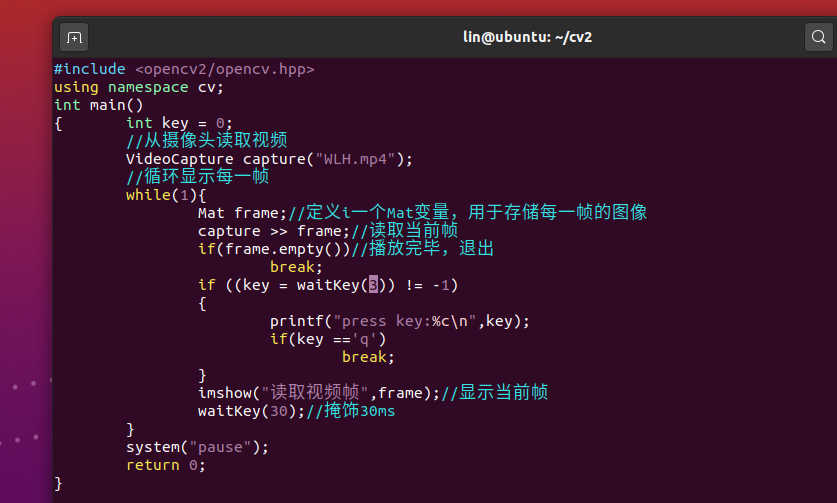Click the highlighted 3 in waitKey(3)
Screen dimensions: 837x503
coord(373,285)
